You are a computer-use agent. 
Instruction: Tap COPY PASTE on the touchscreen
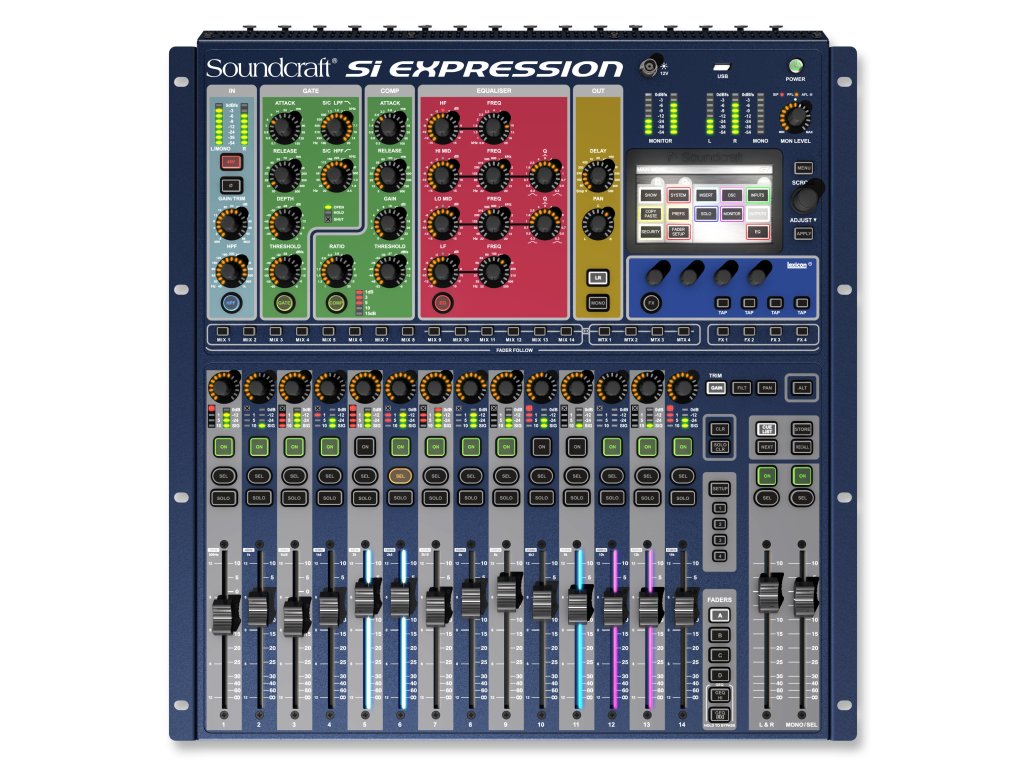coord(650,214)
